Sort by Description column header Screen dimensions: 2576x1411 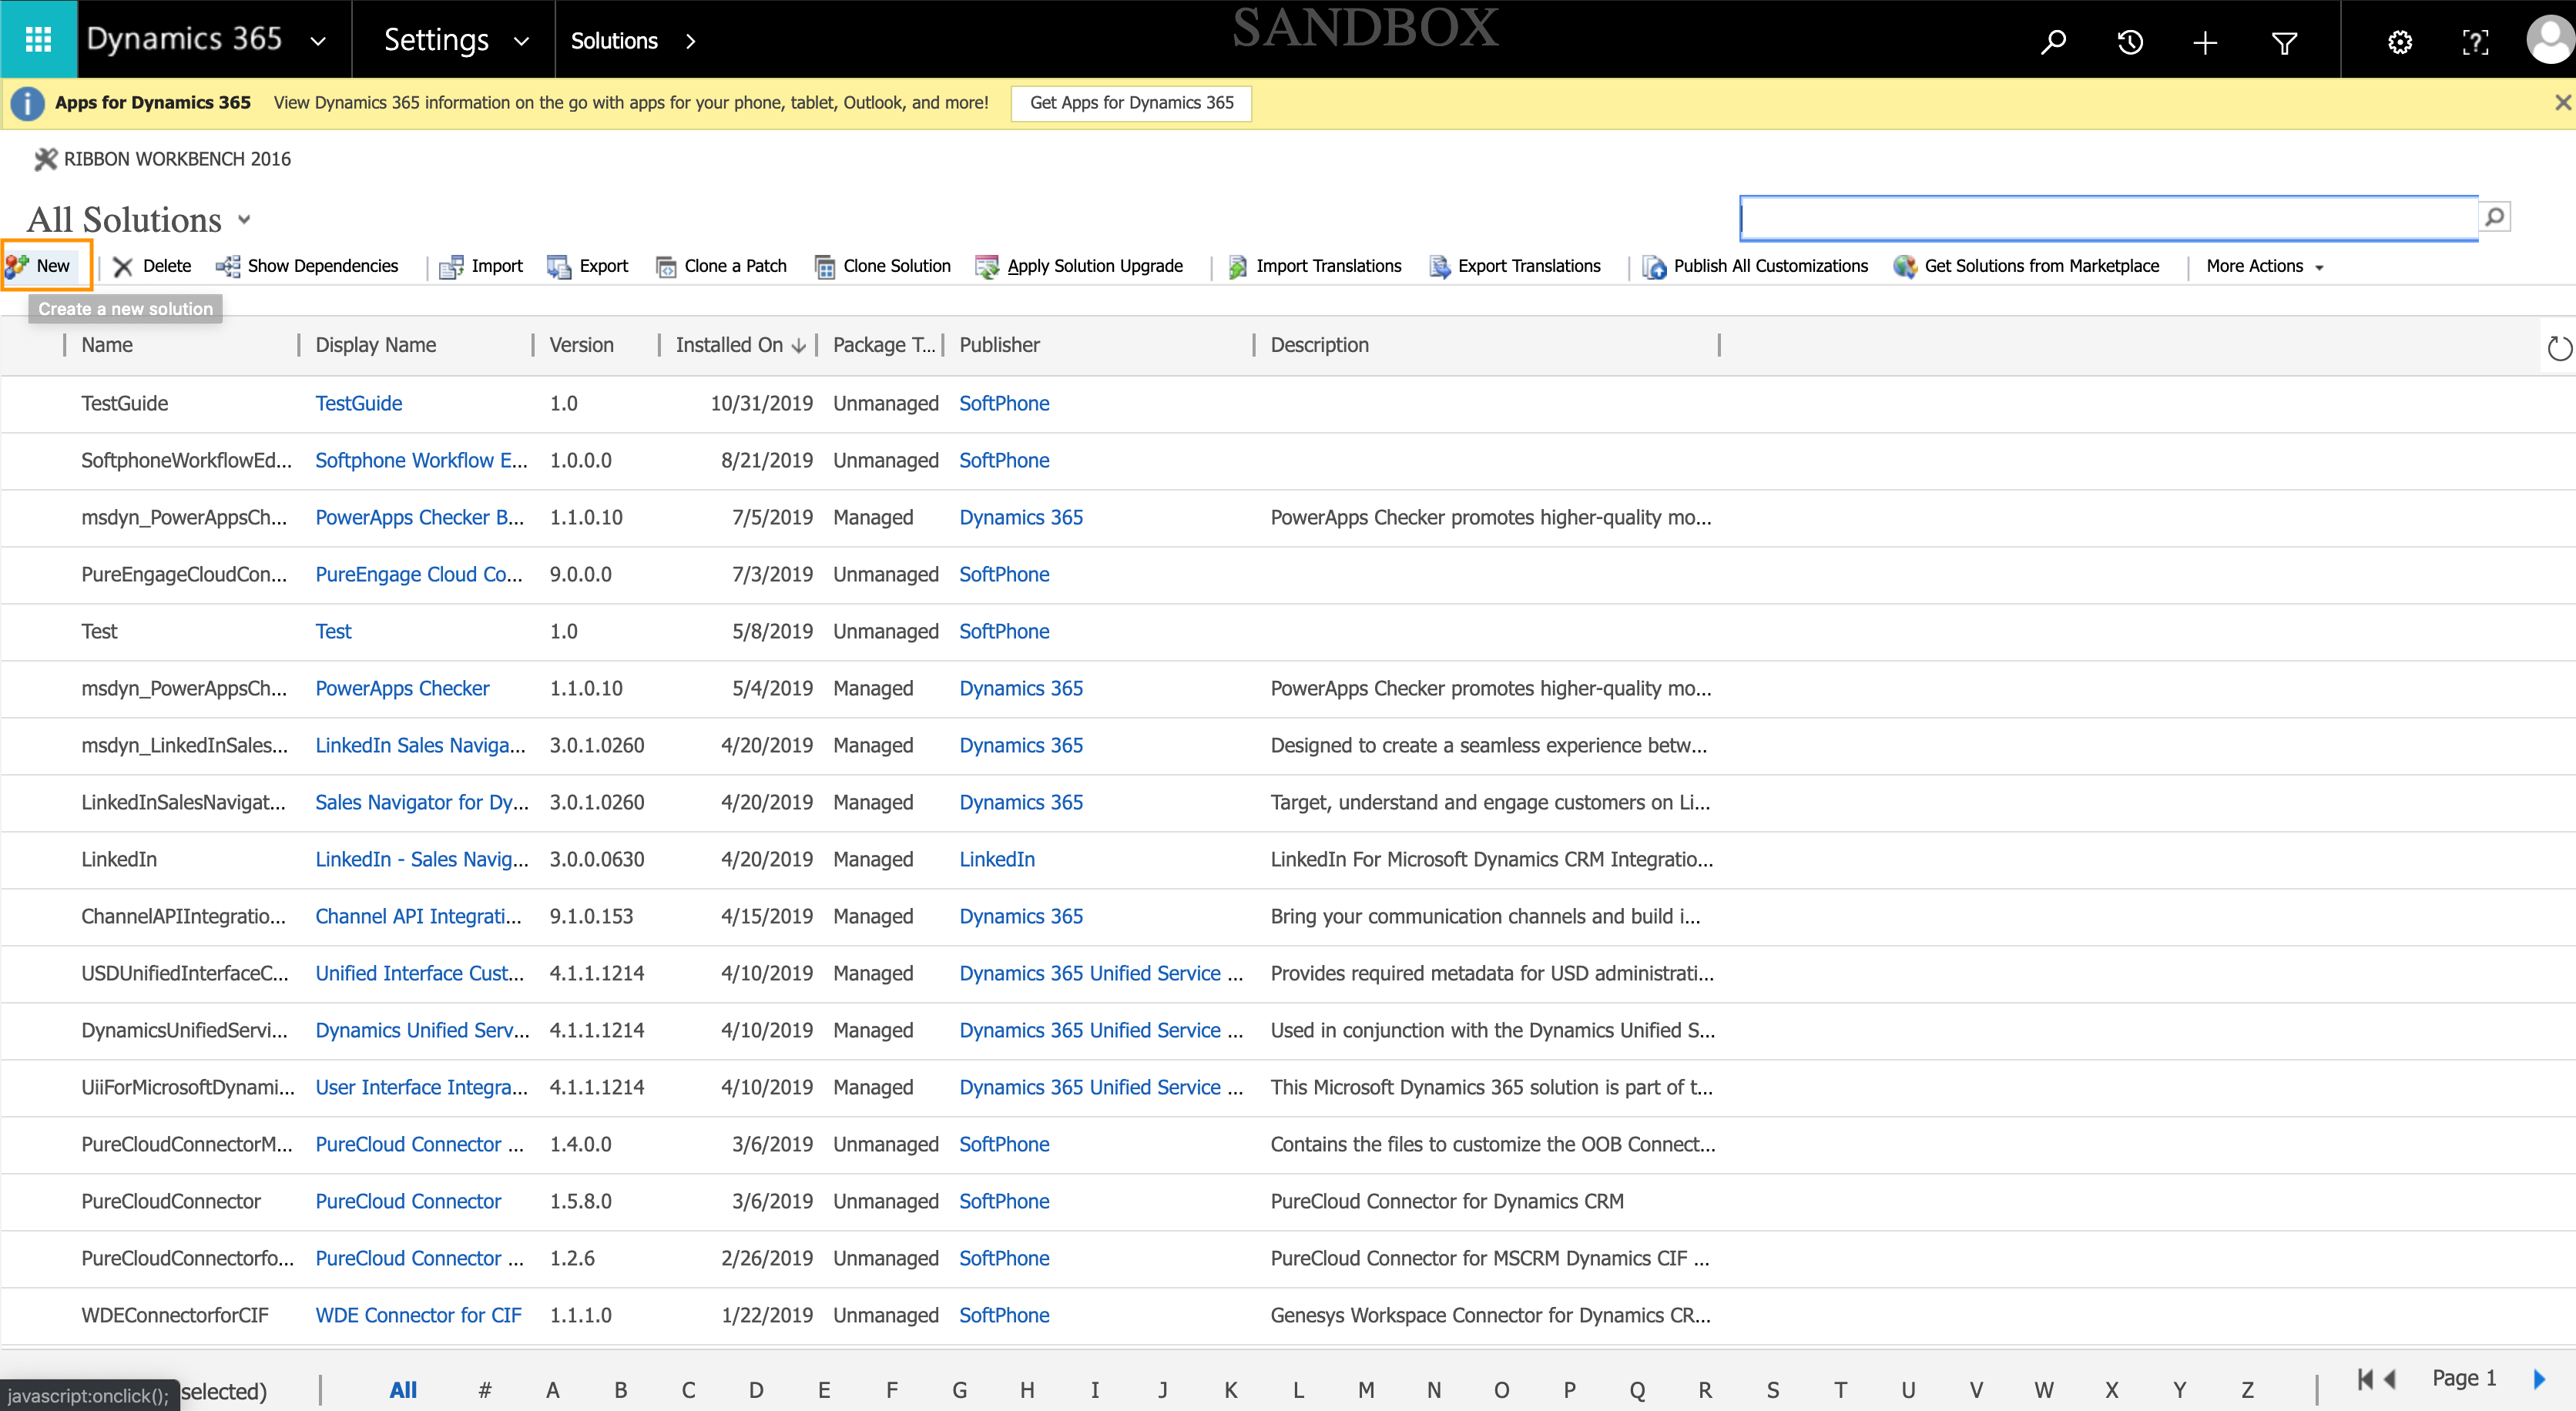1319,345
